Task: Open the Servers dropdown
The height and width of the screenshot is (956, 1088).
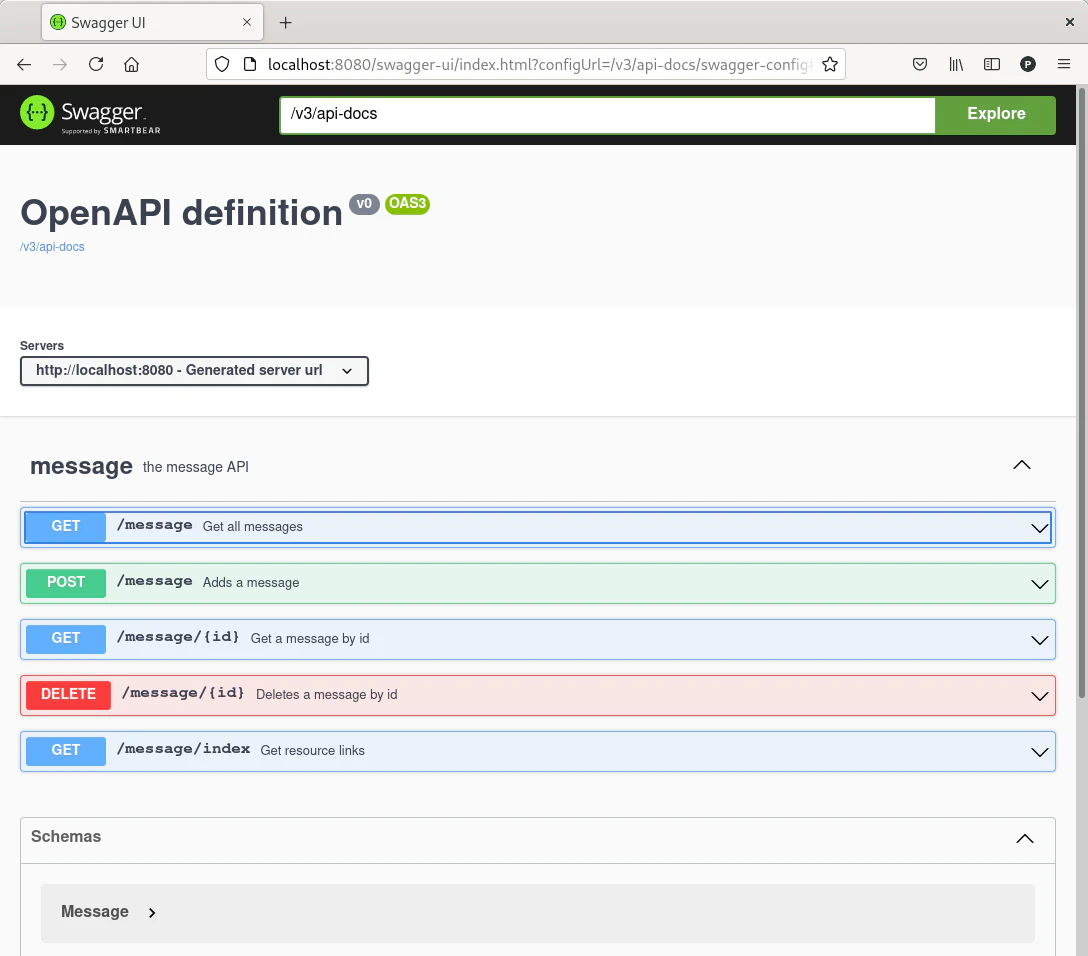Action: click(194, 371)
